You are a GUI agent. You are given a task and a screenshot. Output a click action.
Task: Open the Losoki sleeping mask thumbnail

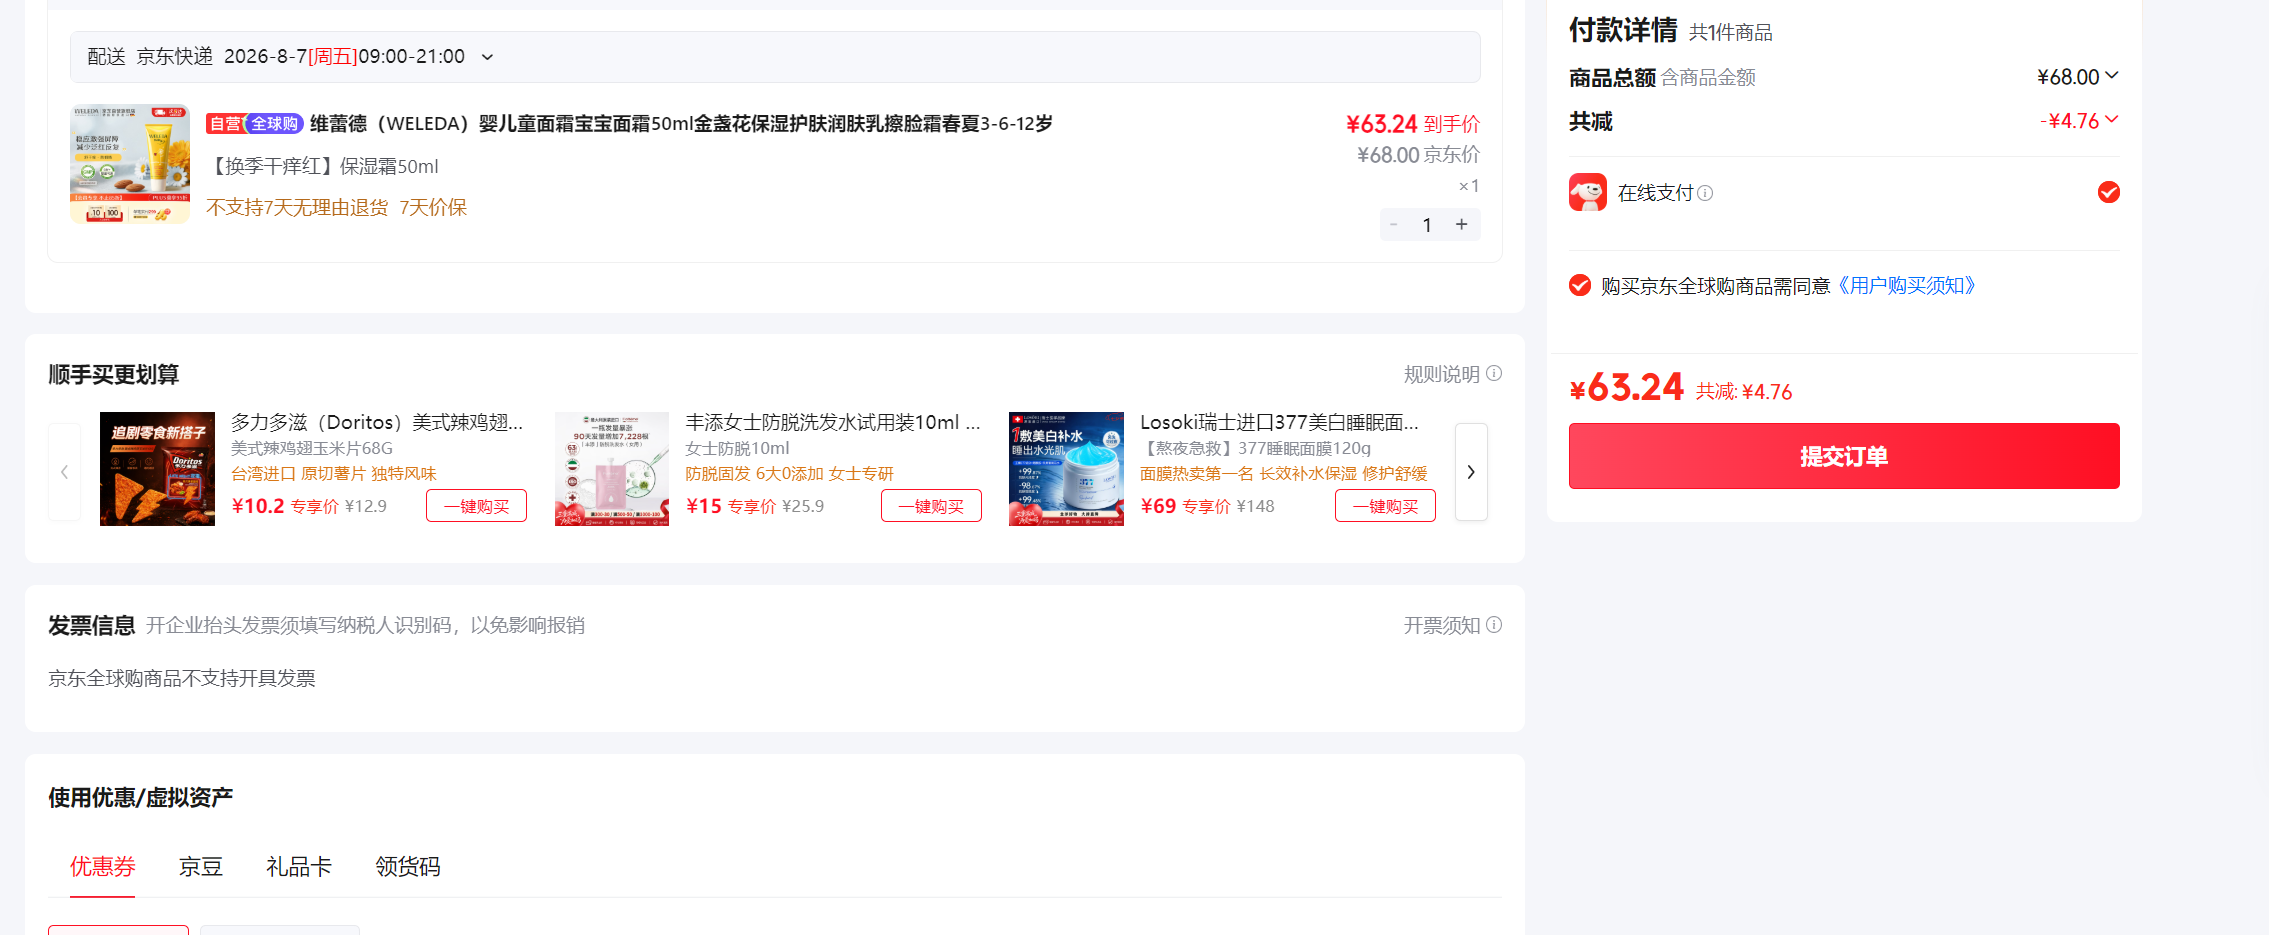(1066, 469)
